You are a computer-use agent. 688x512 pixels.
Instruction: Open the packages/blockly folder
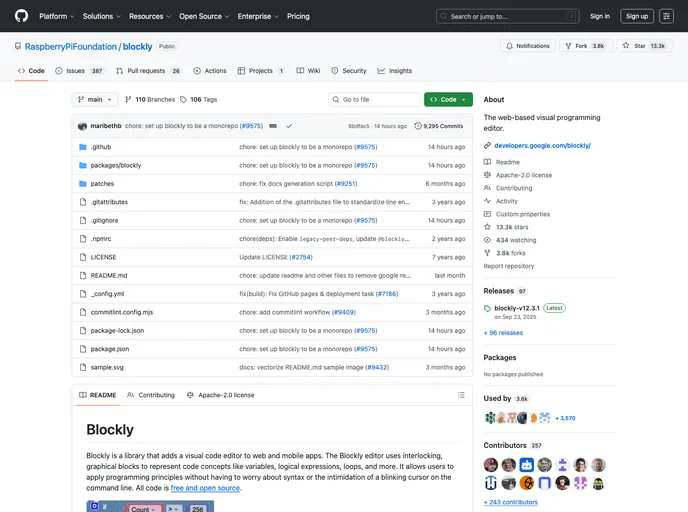[x=116, y=165]
